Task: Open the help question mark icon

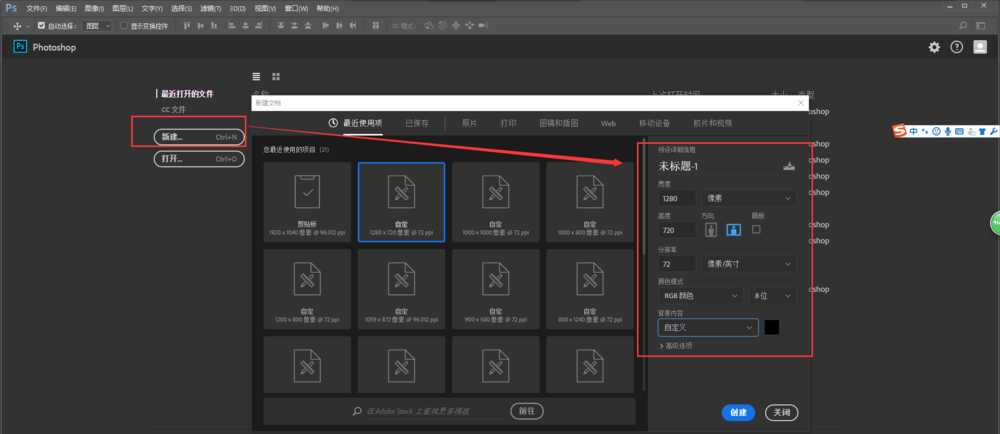Action: tap(956, 47)
